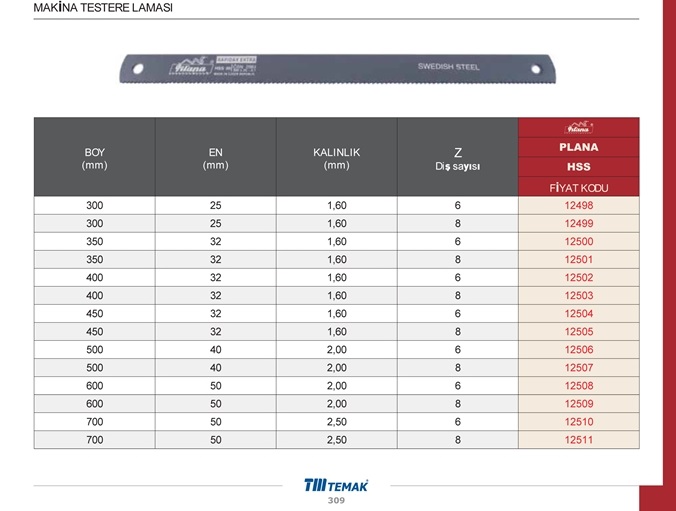This screenshot has width=676, height=511.
Task: Choose price code 12511
Action: point(578,439)
